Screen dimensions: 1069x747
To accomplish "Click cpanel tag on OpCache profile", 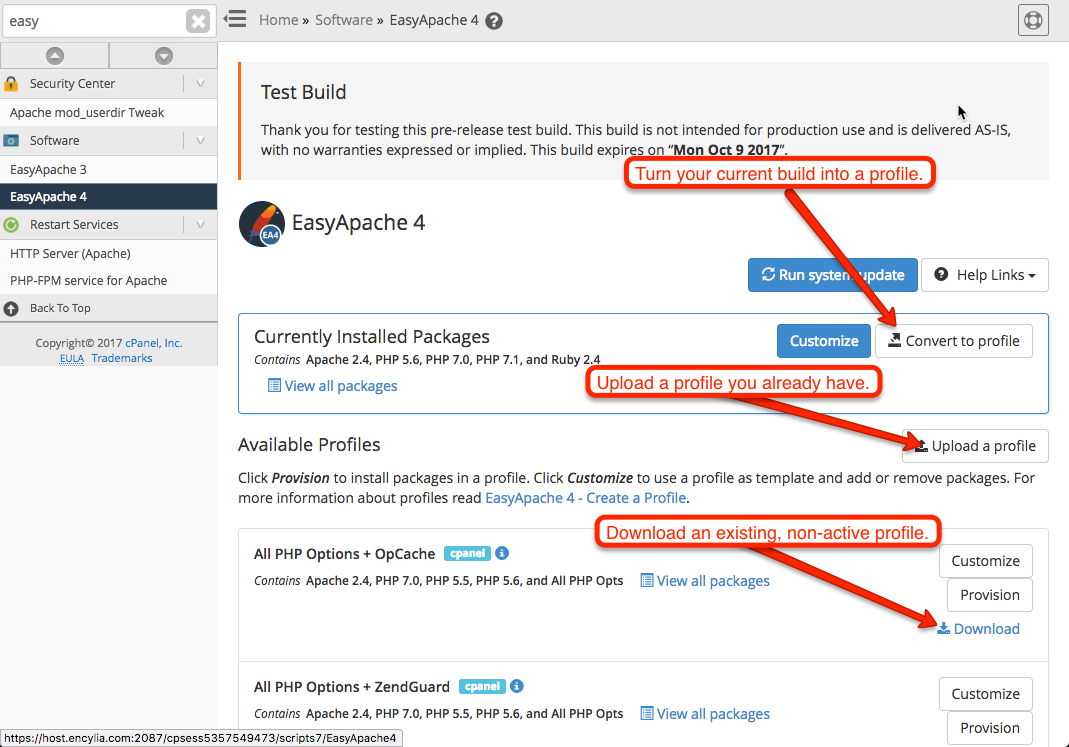I will coord(467,553).
